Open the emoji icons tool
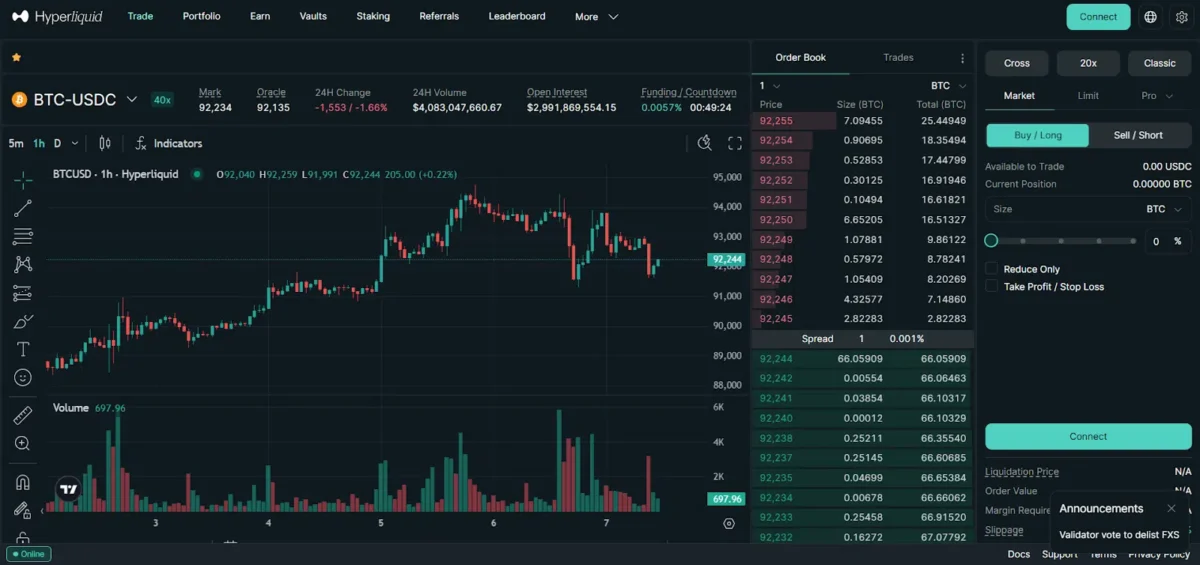This screenshot has height=565, width=1200. (x=22, y=378)
